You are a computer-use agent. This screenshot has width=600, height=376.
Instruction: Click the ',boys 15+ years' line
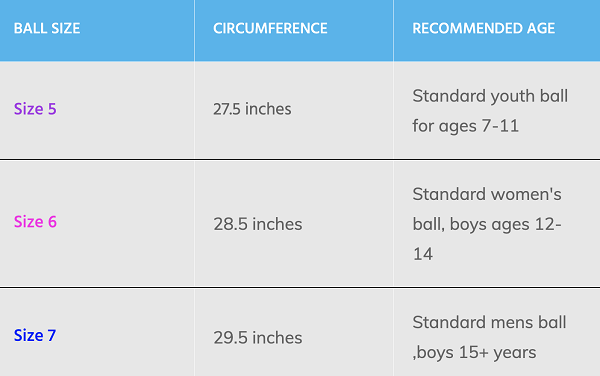[x=474, y=353]
